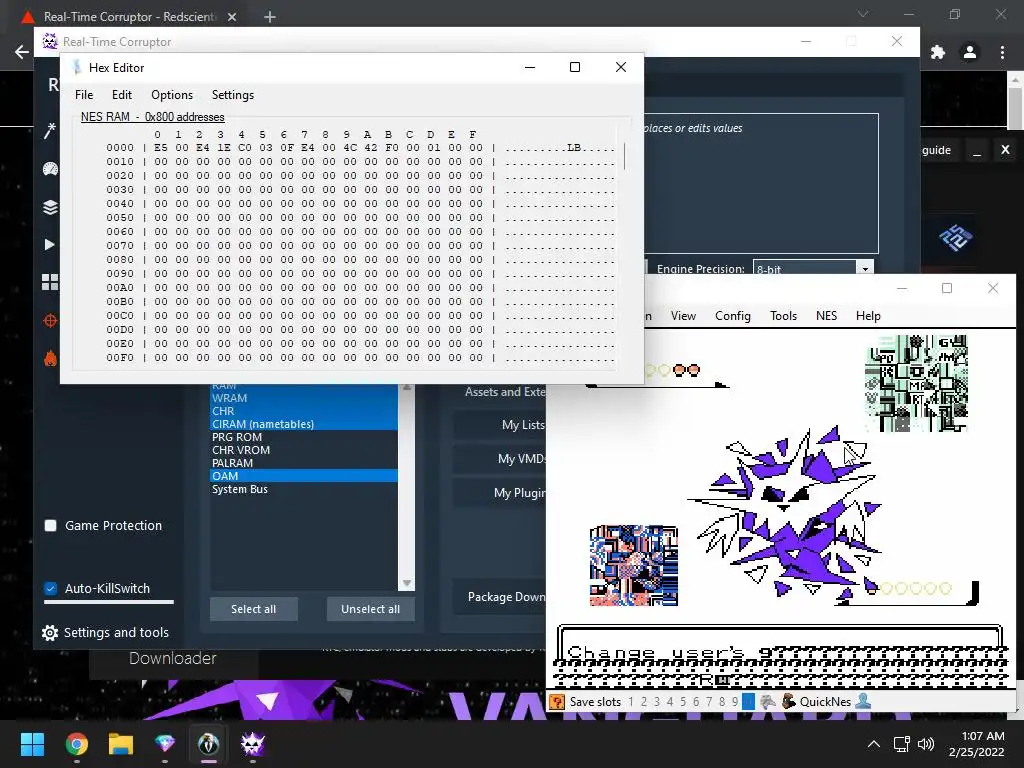Click the question block icon in emulator status bar
The height and width of the screenshot is (768, 1024).
click(x=557, y=702)
